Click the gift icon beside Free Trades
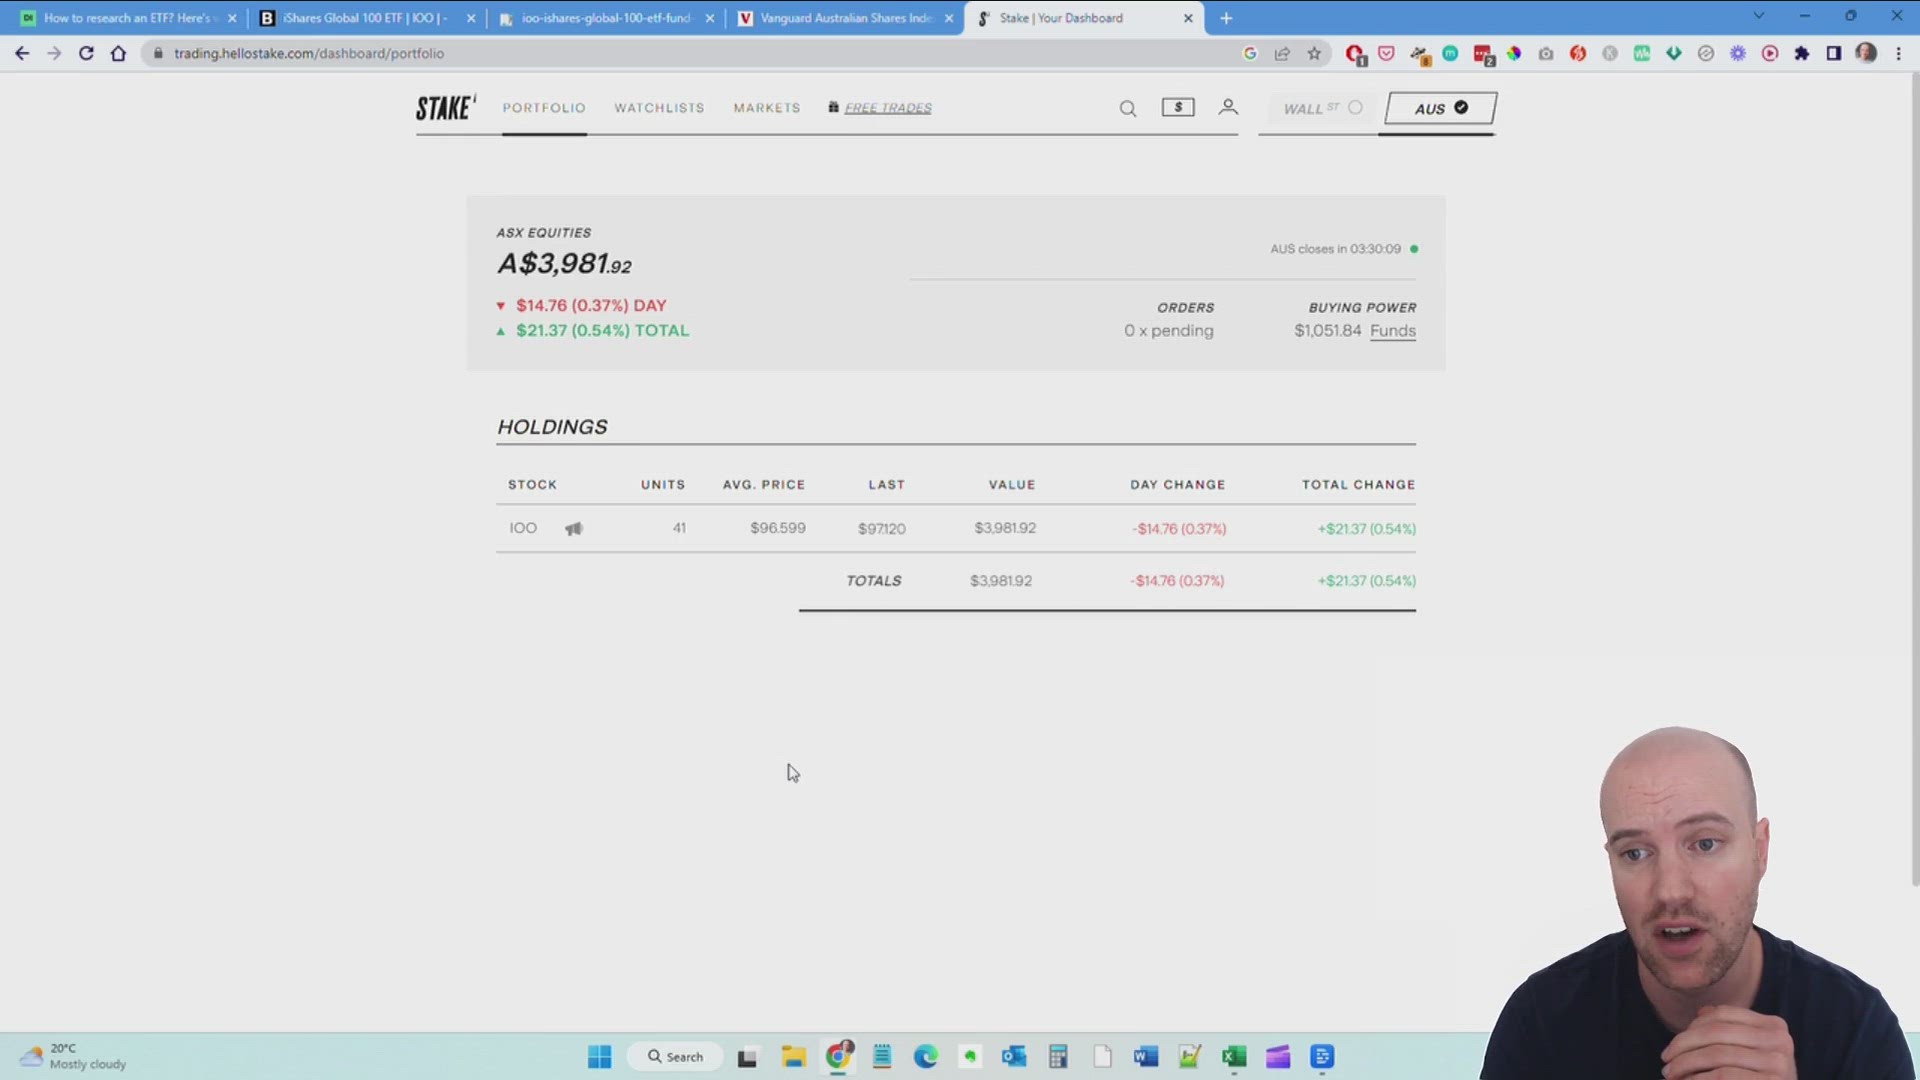This screenshot has height=1080, width=1920. (x=833, y=107)
